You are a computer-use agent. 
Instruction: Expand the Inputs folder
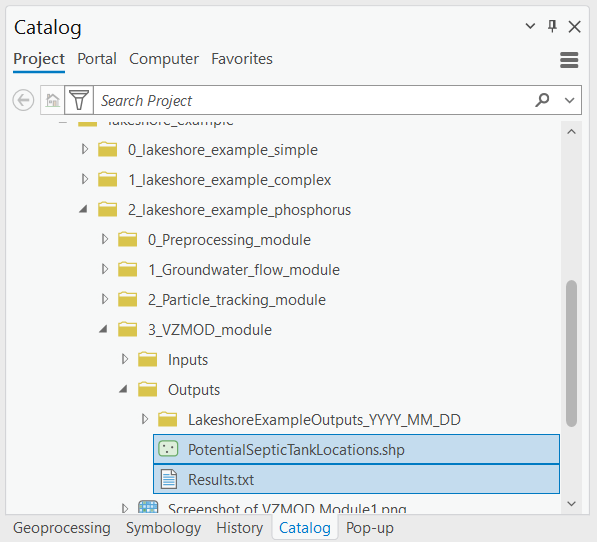(x=125, y=359)
